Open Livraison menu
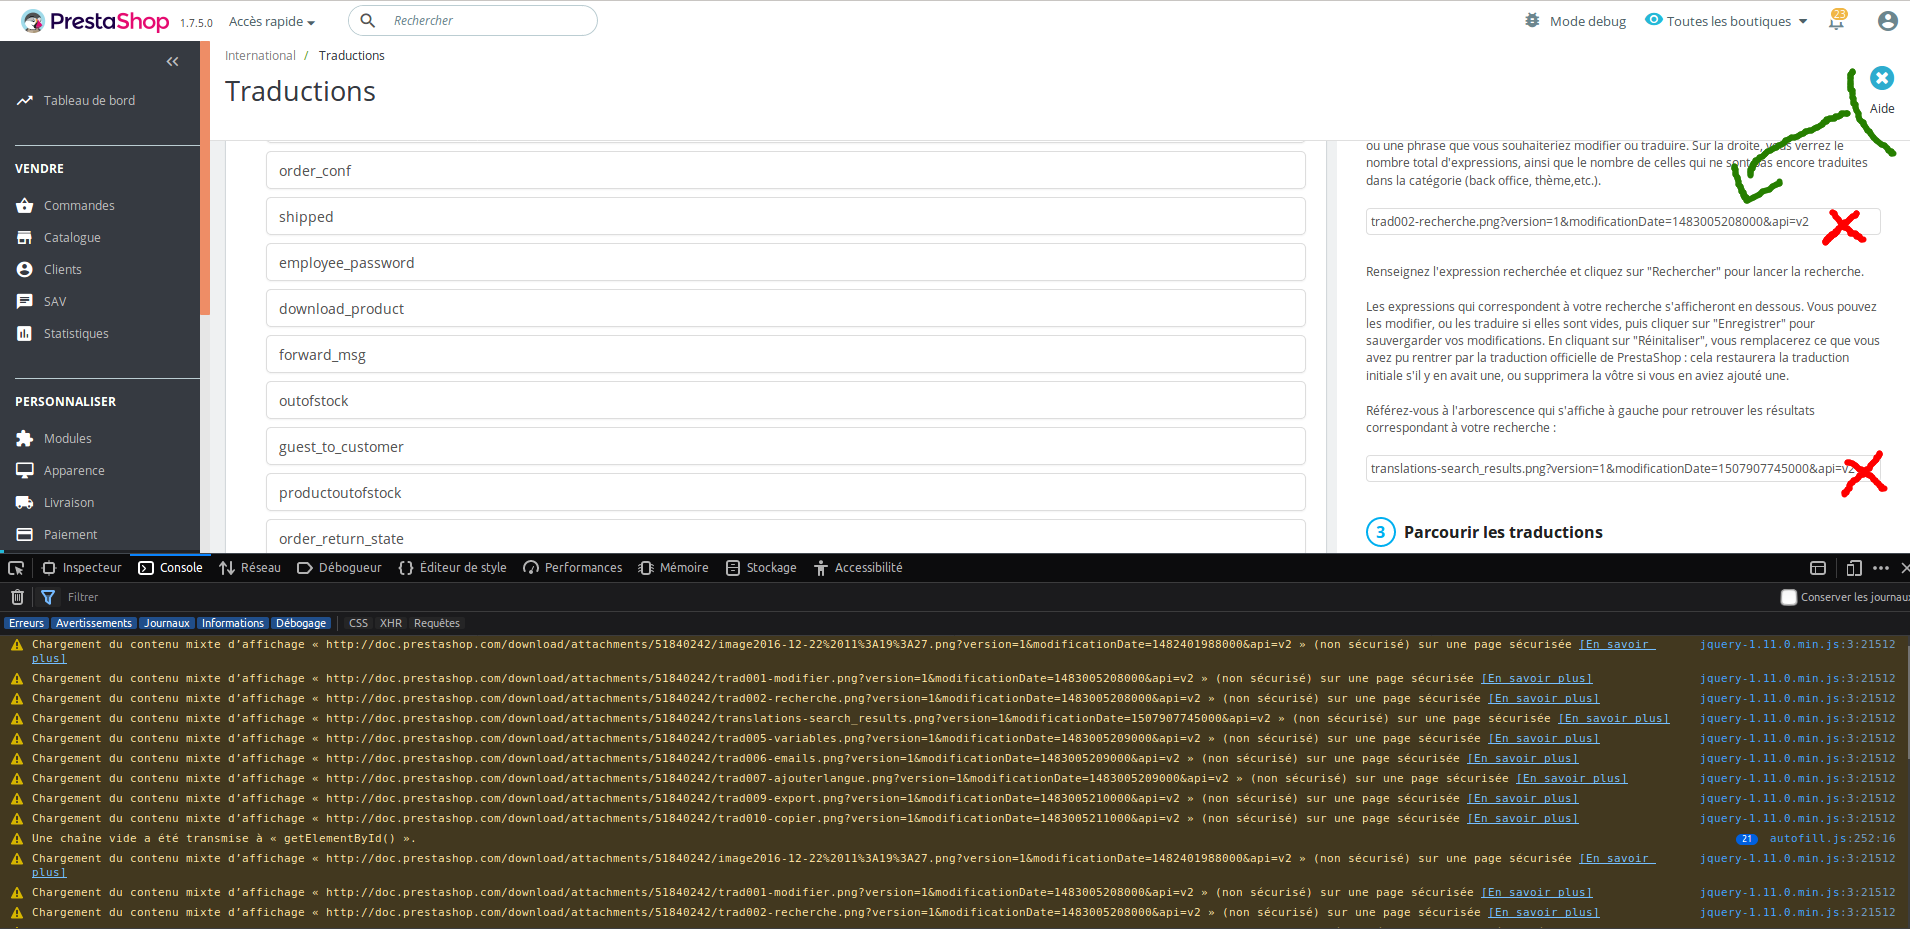 pos(69,503)
